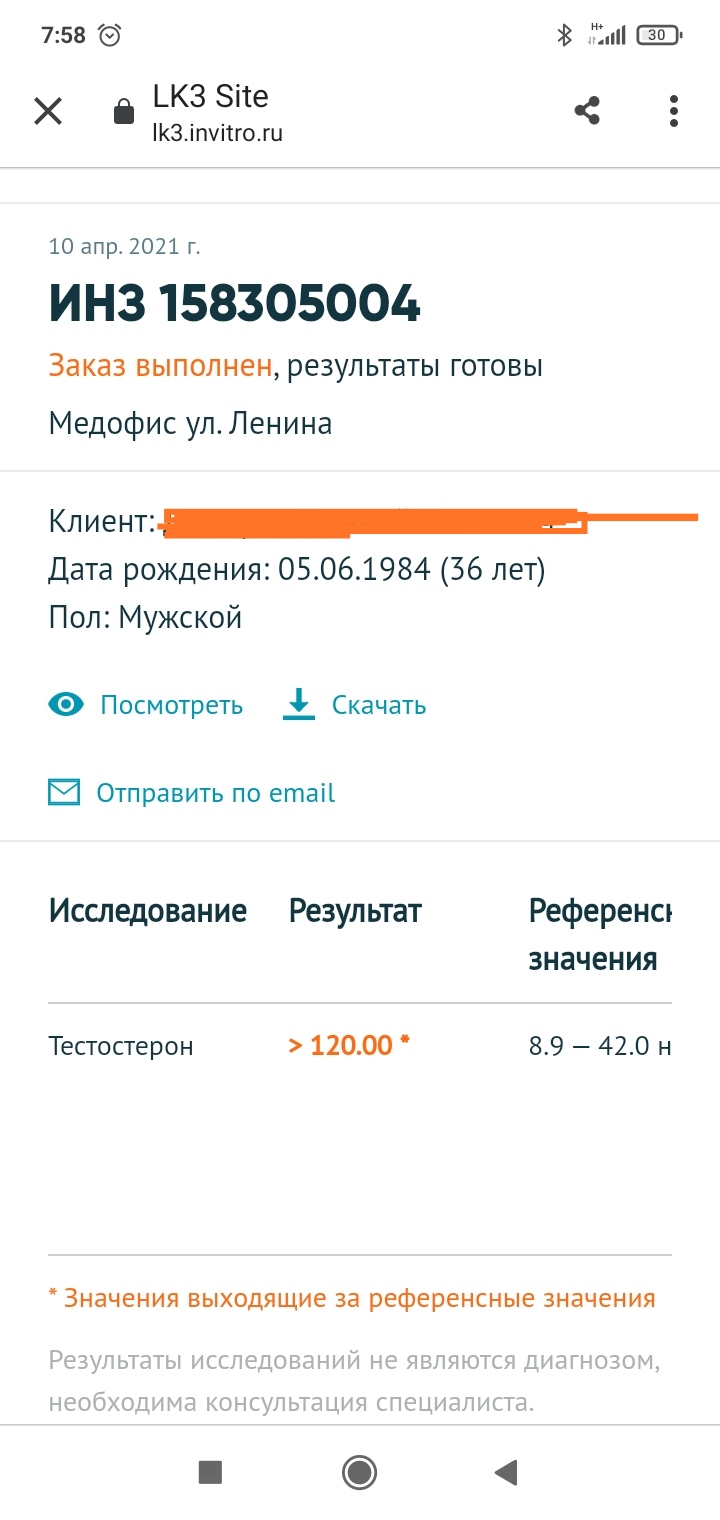Tap the download arrow icon
This screenshot has width=720, height=1520.
298,705
